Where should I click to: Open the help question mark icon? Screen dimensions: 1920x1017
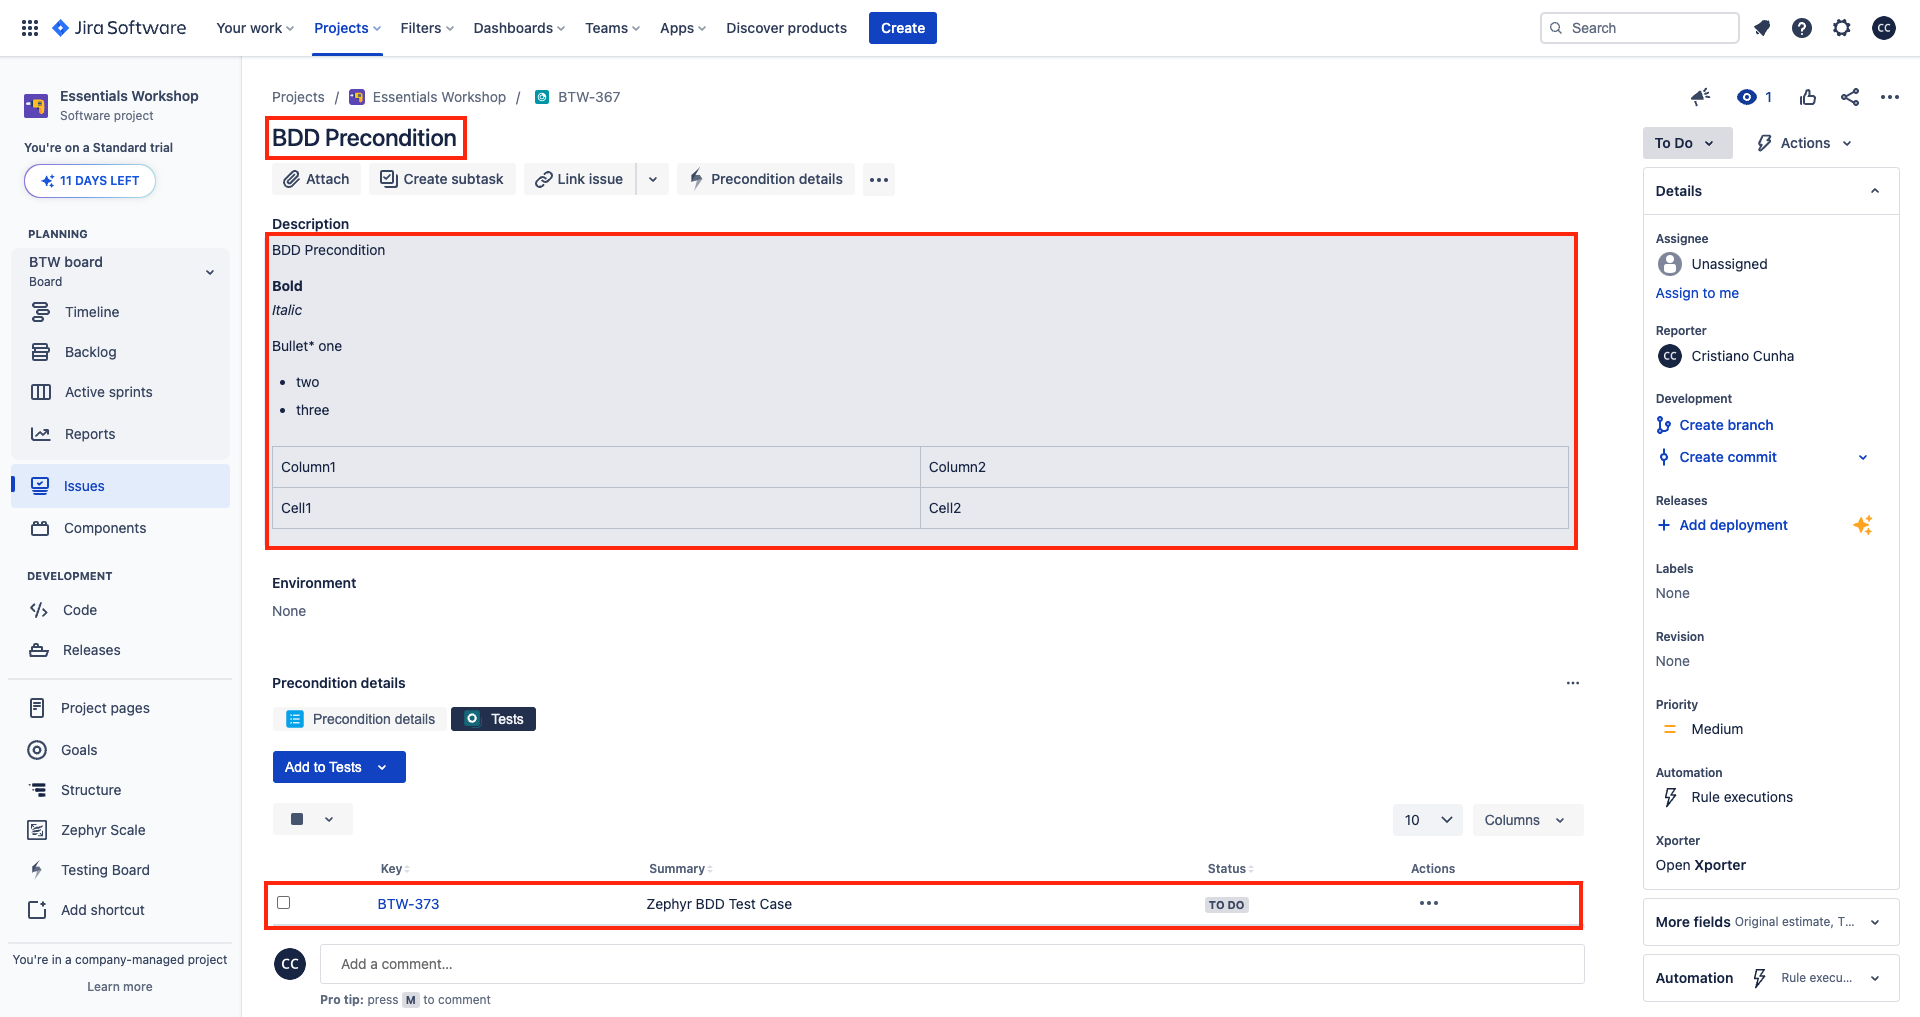point(1802,28)
